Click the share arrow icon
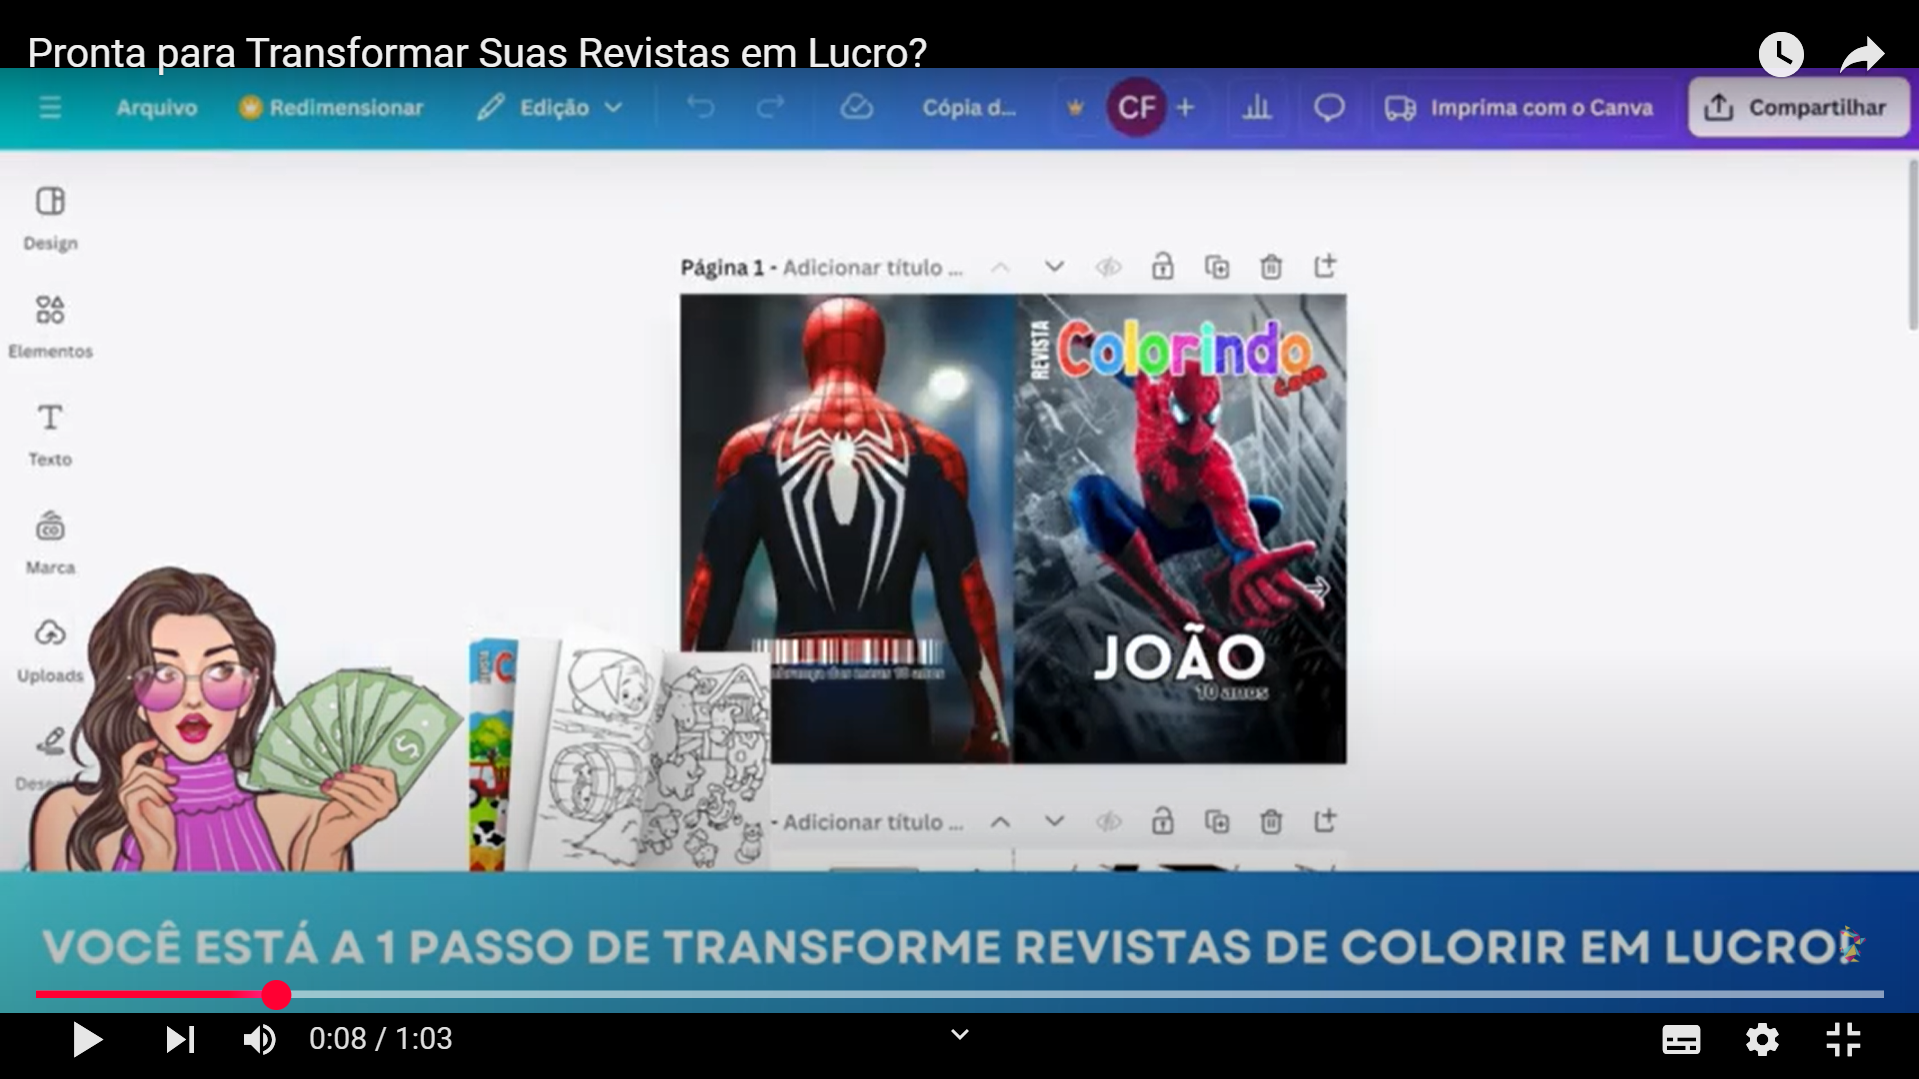Image resolution: width=1919 pixels, height=1079 pixels. tap(1862, 54)
